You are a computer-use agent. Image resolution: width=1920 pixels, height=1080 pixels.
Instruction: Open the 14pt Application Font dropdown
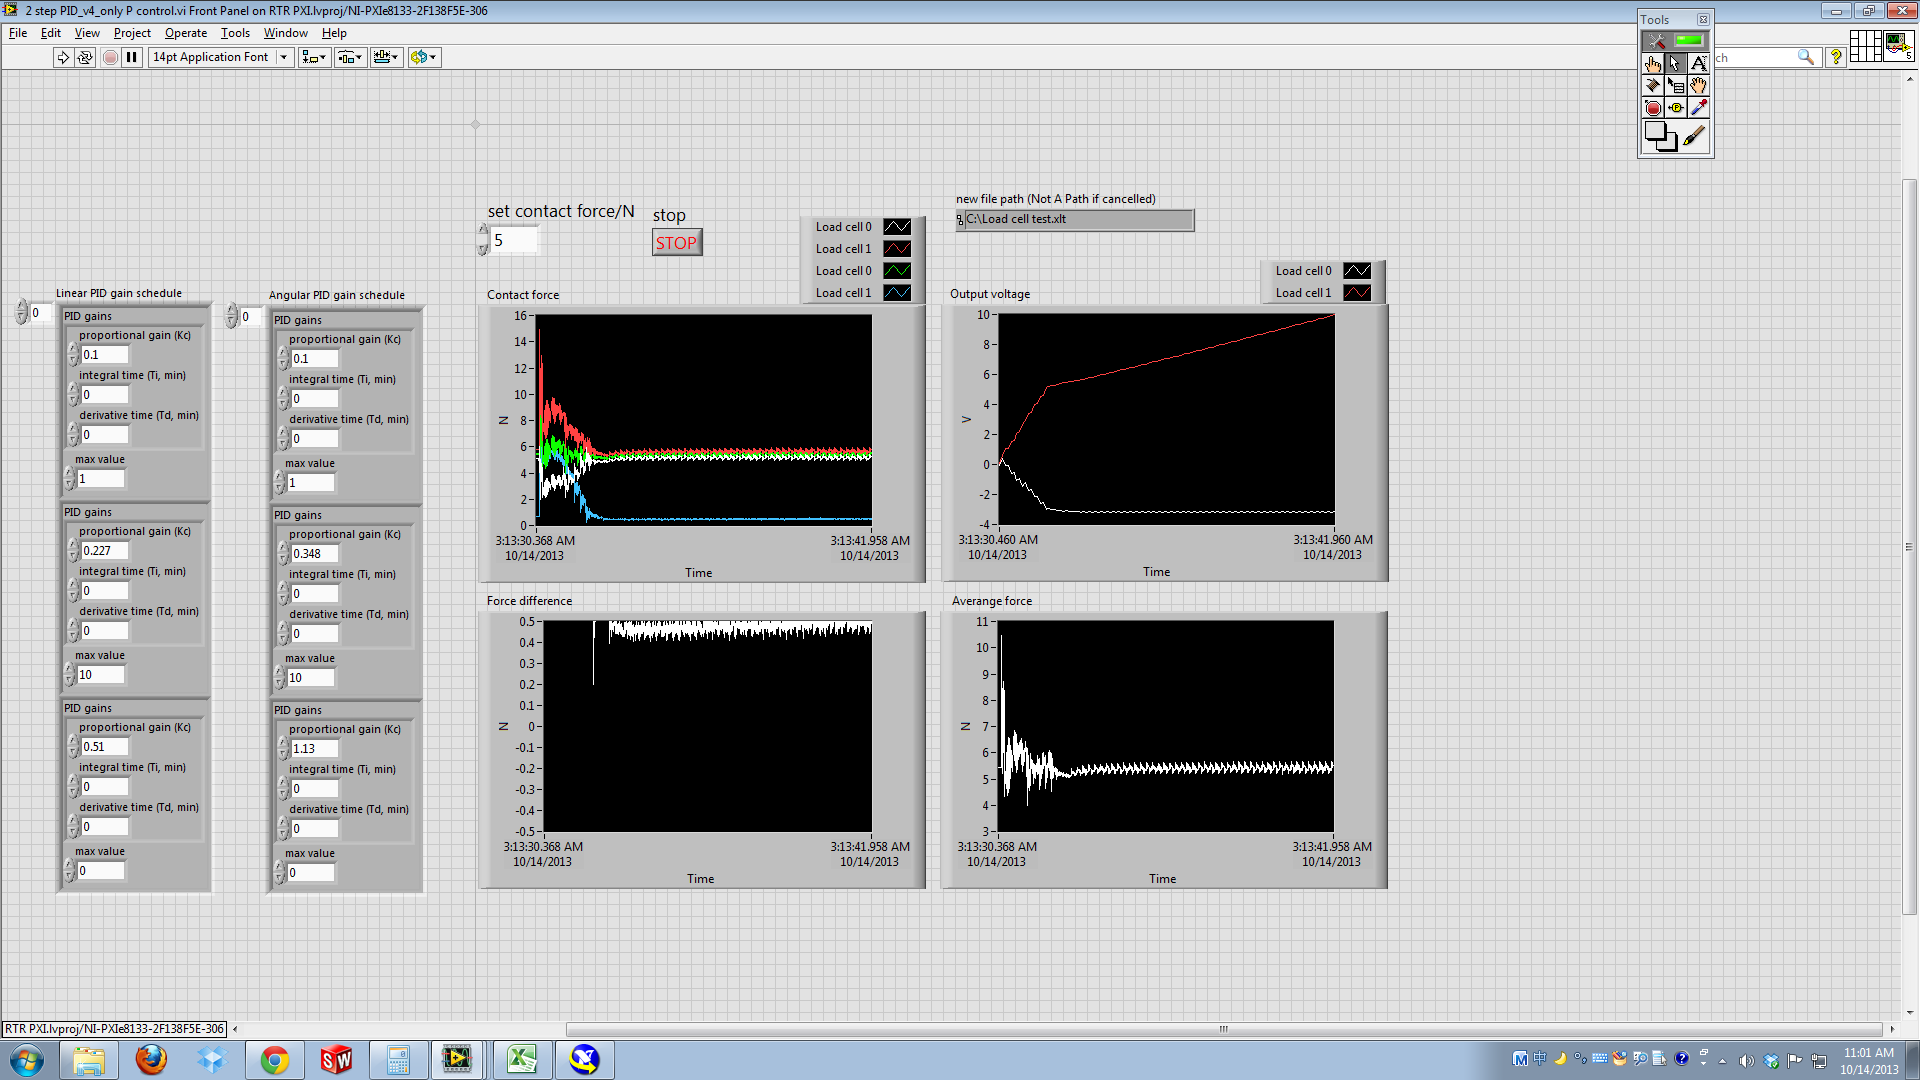(x=221, y=57)
